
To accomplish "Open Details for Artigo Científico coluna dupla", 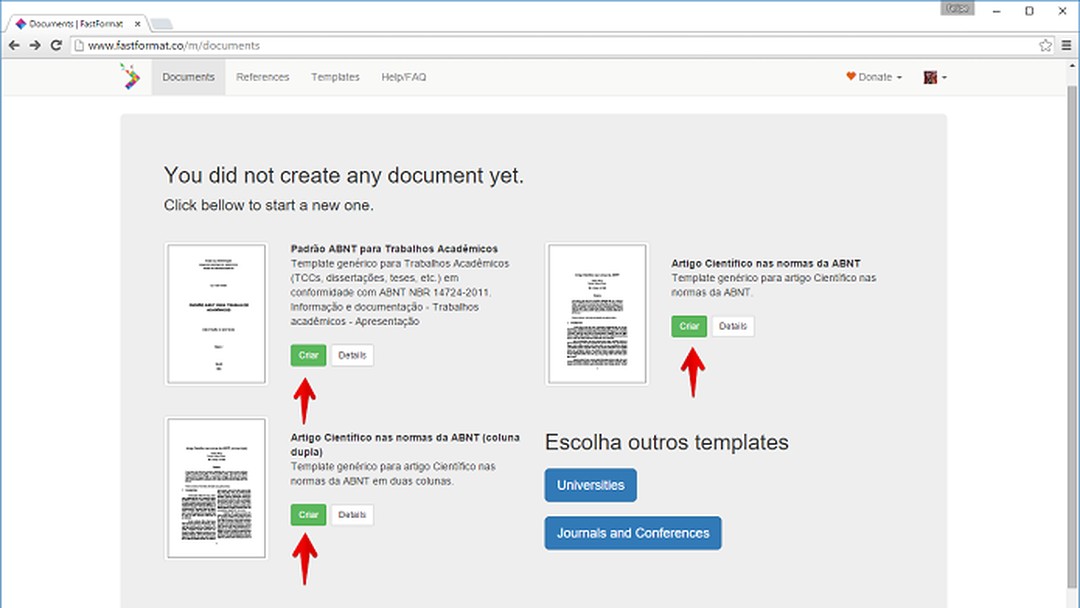I will pyautogui.click(x=352, y=515).
